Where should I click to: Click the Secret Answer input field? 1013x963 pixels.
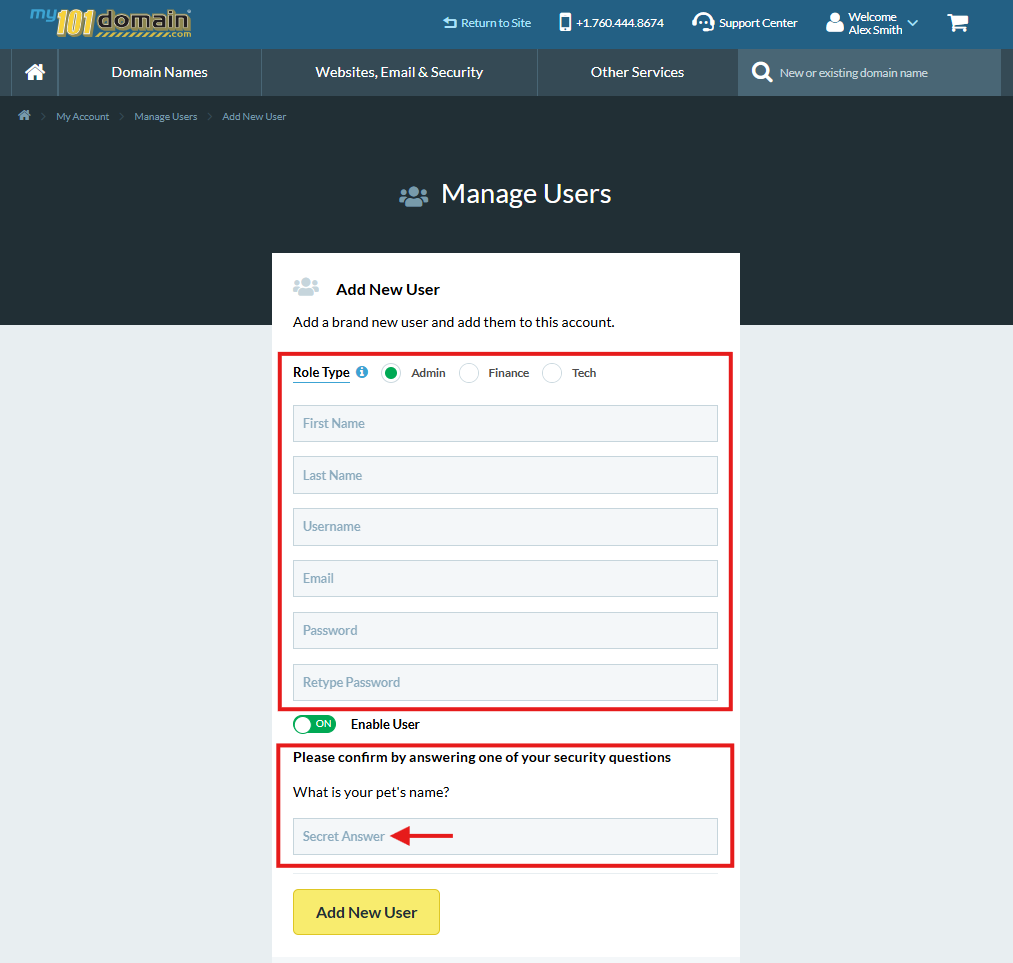pyautogui.click(x=505, y=836)
